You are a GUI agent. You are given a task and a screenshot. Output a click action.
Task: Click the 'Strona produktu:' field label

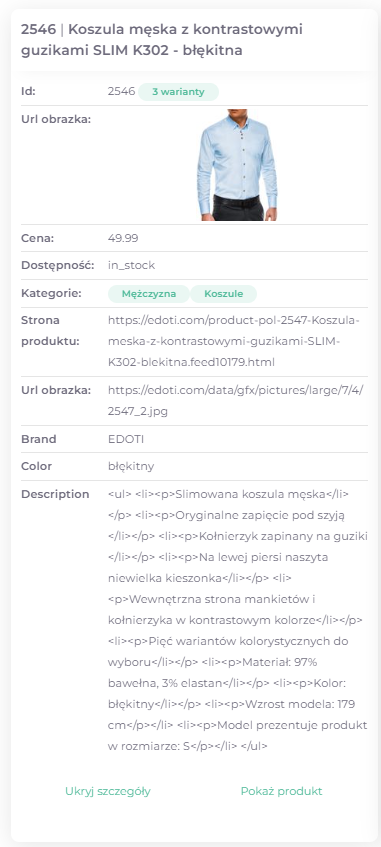coord(50,331)
